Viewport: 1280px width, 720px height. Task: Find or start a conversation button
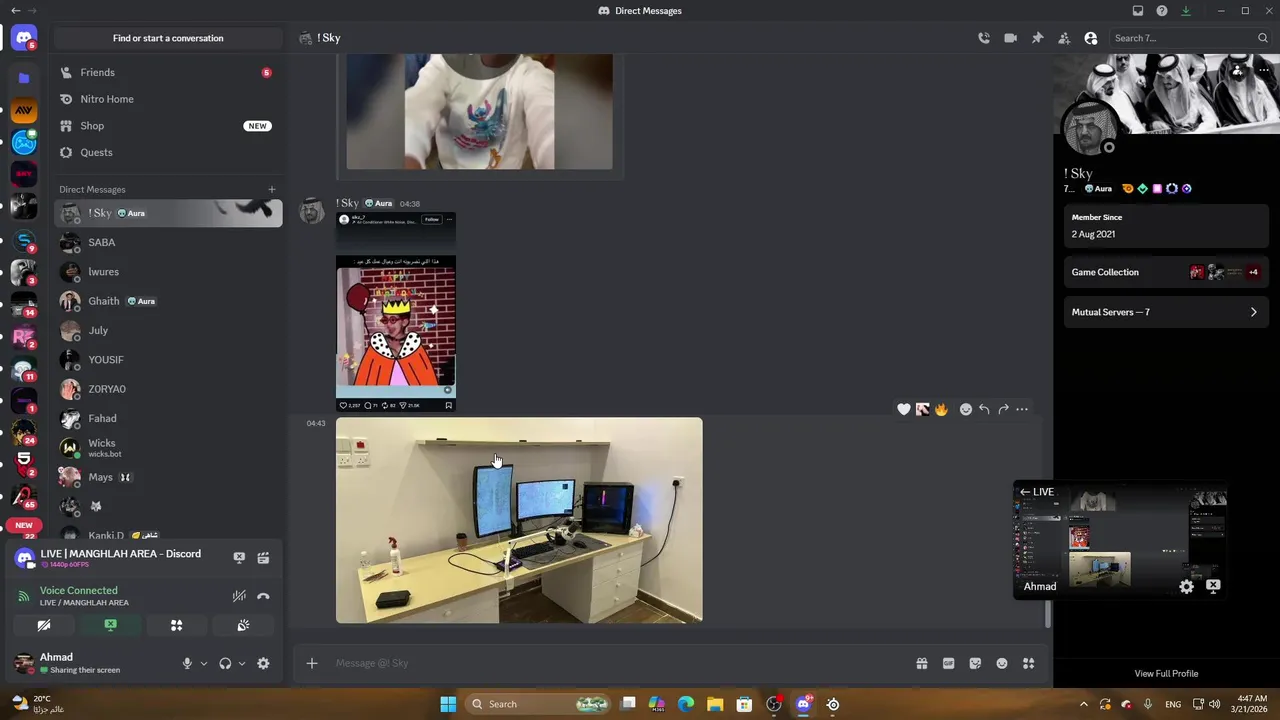pos(168,38)
